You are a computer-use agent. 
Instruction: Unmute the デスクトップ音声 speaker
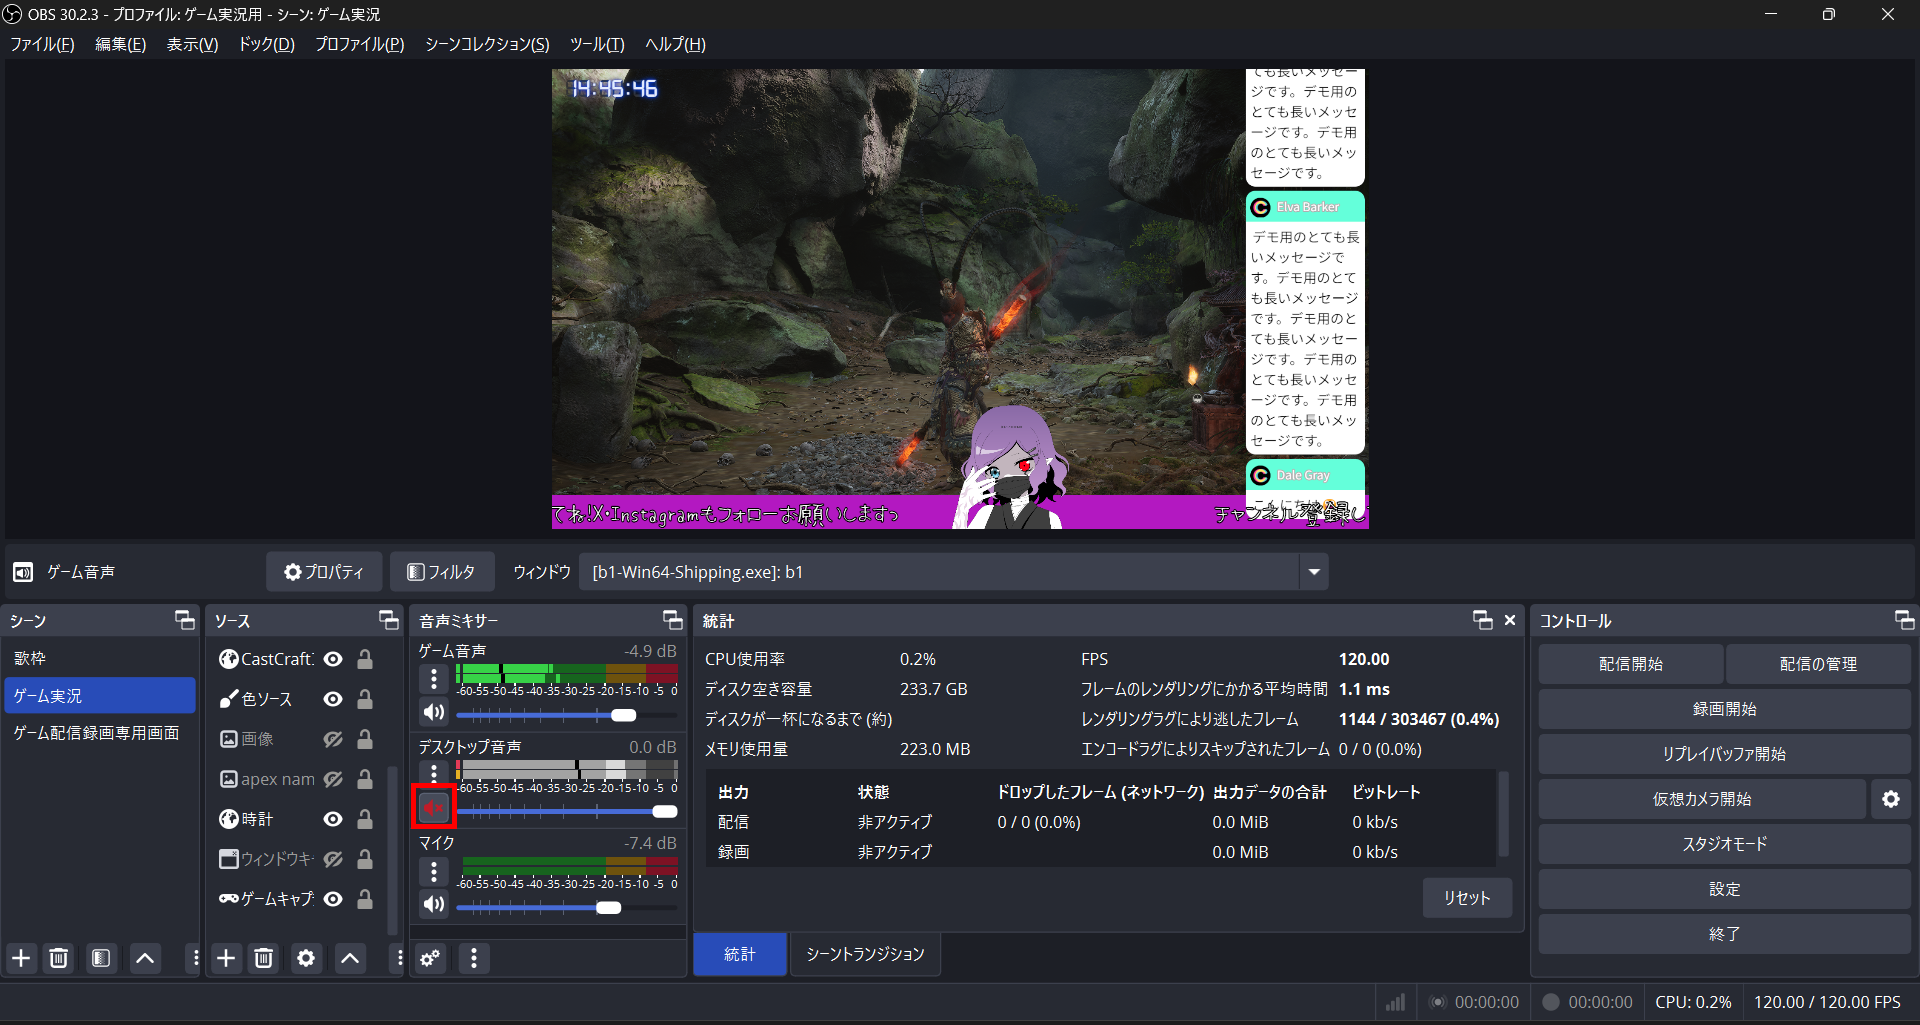433,807
